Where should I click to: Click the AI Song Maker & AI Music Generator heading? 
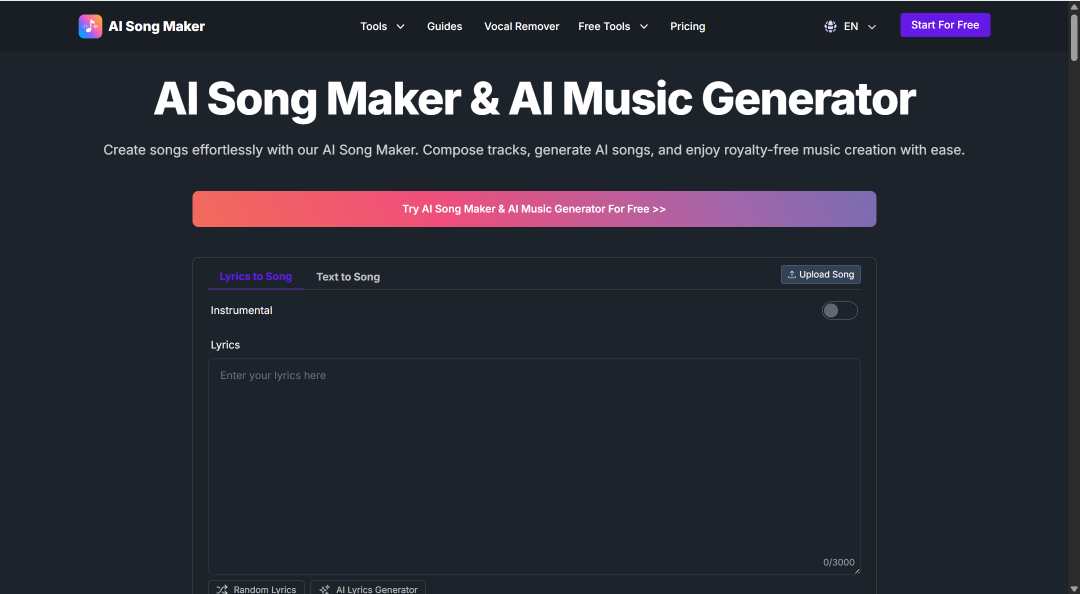(x=534, y=99)
